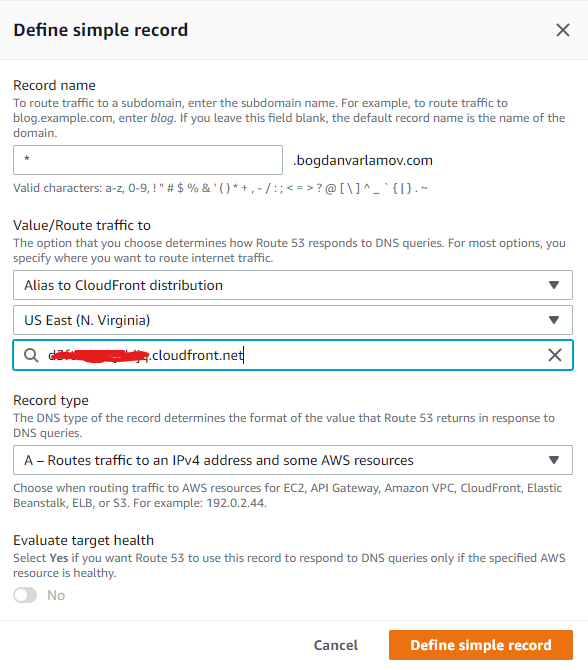
Task: Click the Value/Route traffic to label
Action: 82,225
